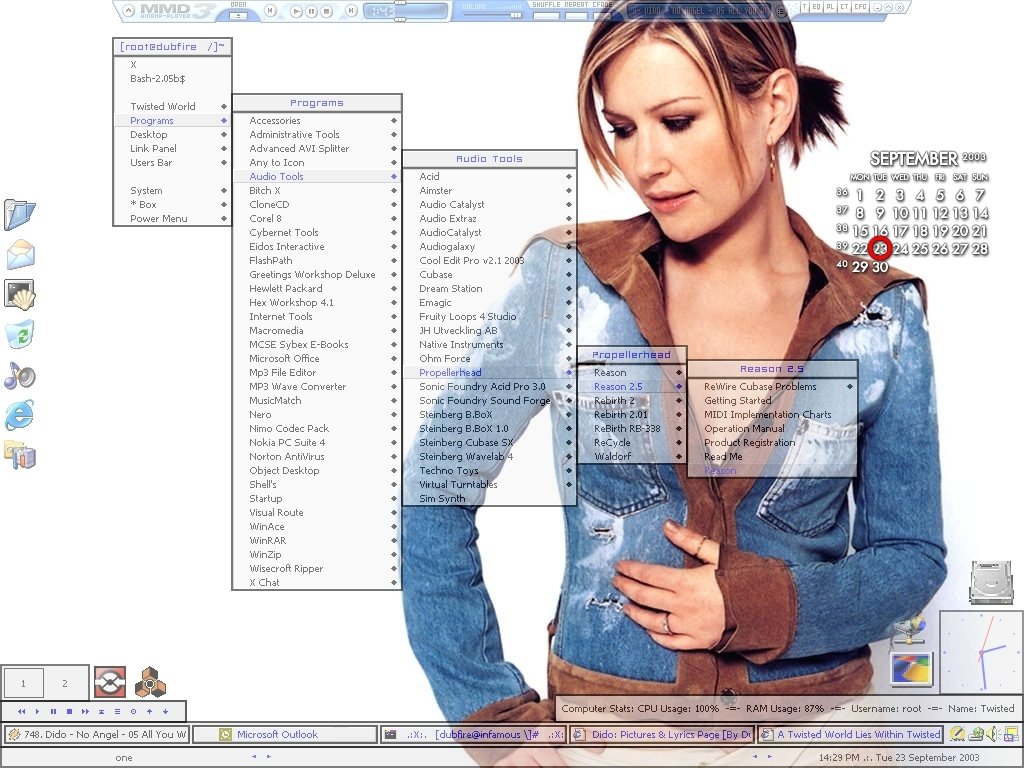Toggle the PL playlist button in Winamp

coord(830,7)
